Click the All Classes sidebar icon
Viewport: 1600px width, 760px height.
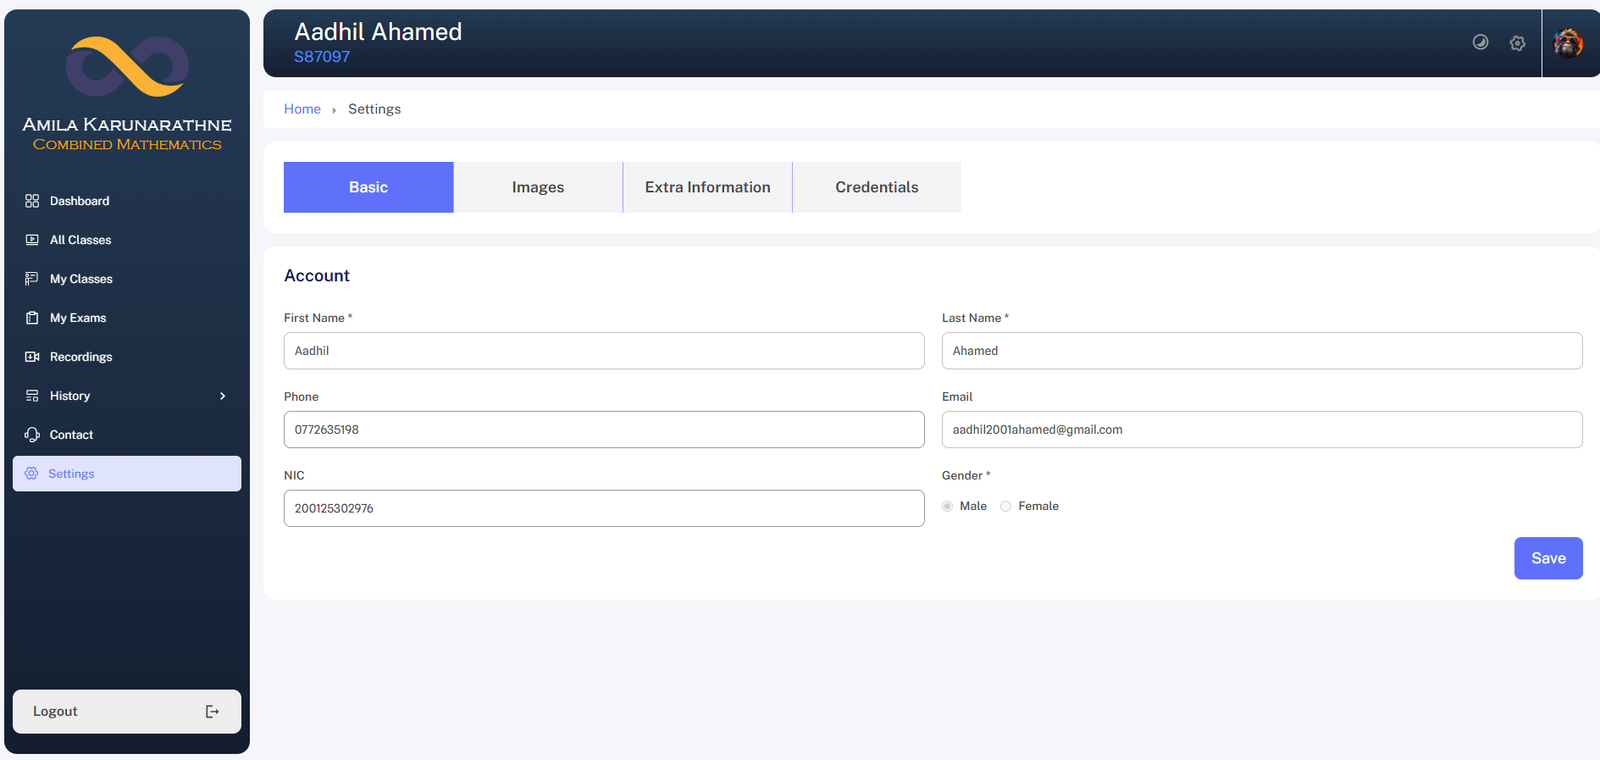point(32,240)
